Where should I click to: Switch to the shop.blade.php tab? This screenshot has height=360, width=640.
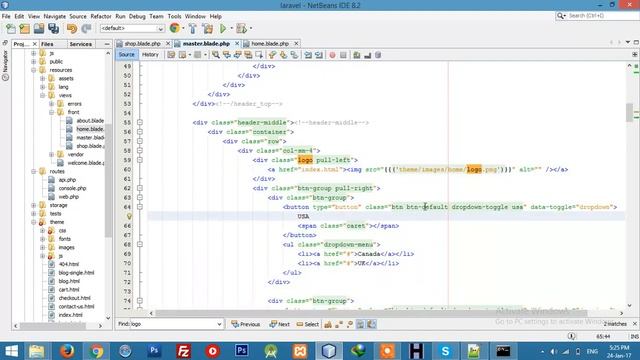[x=142, y=43]
